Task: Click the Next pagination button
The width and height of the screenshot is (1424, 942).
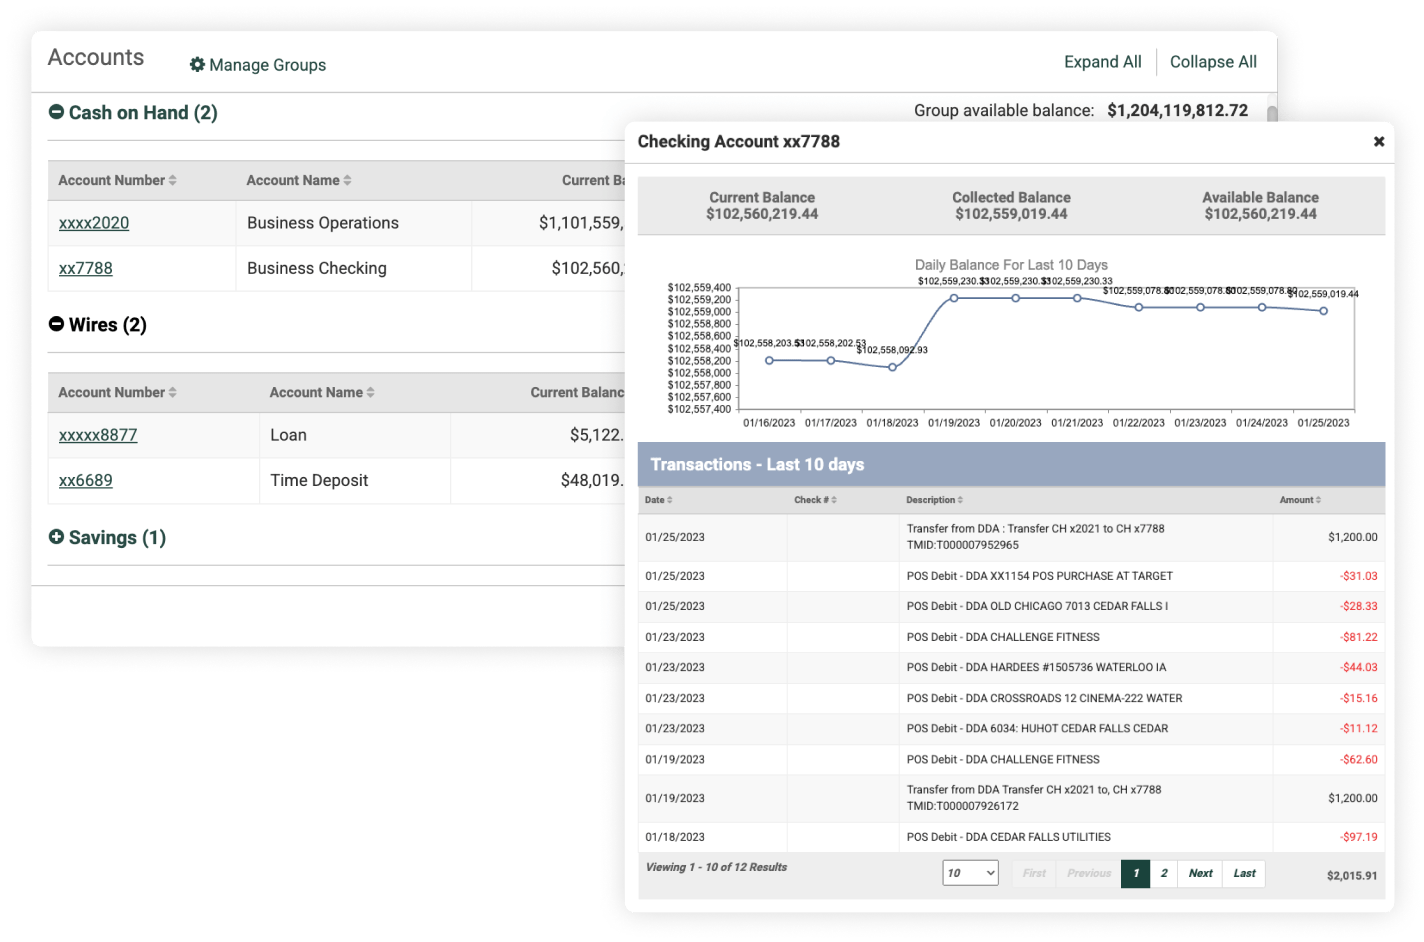Action: click(1199, 872)
